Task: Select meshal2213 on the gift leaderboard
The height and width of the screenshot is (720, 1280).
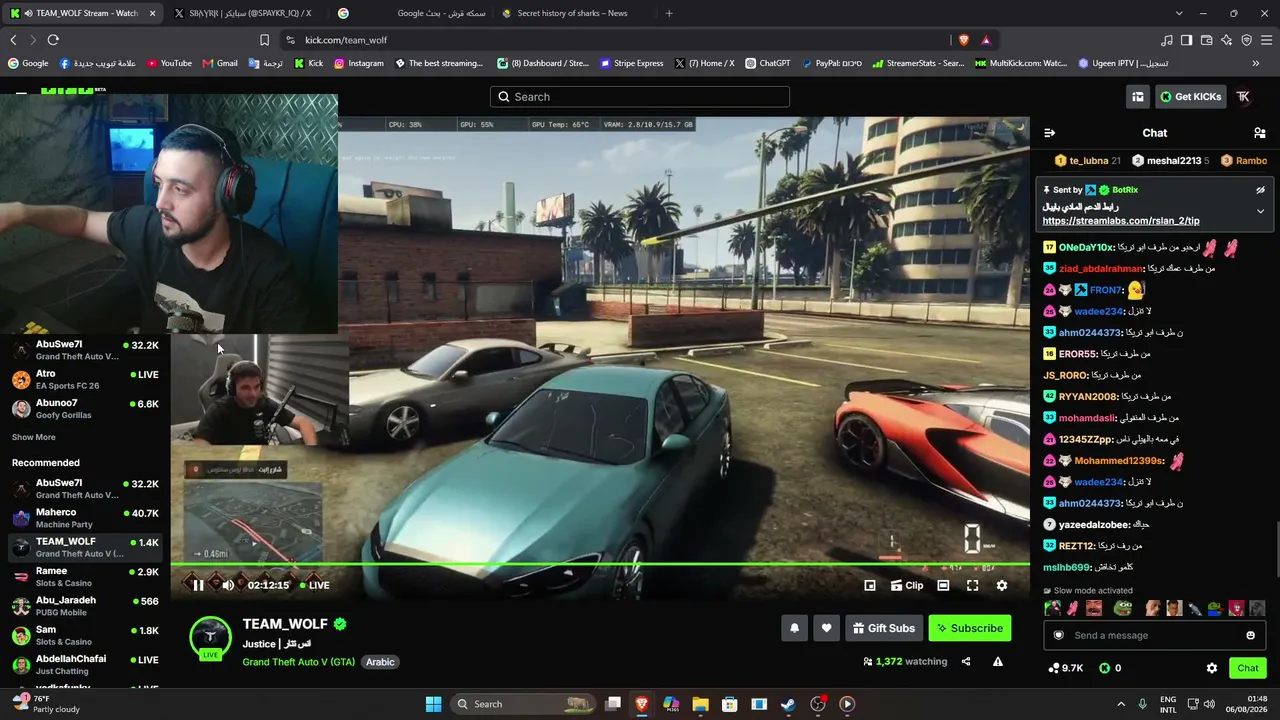Action: (1171, 161)
